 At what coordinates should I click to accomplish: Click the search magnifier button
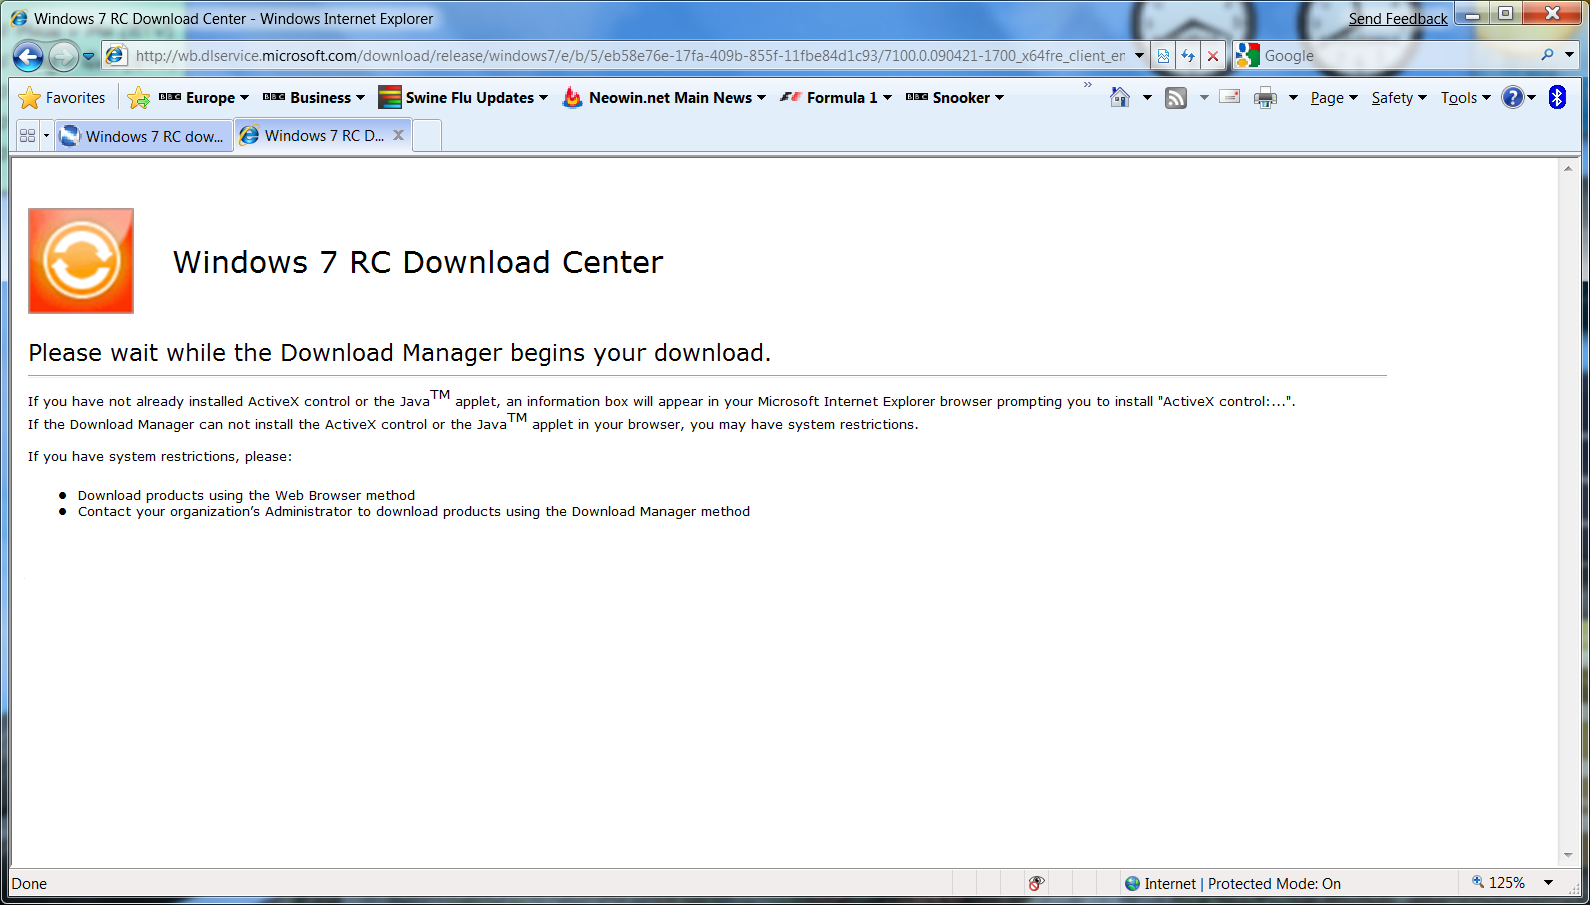pos(1548,55)
